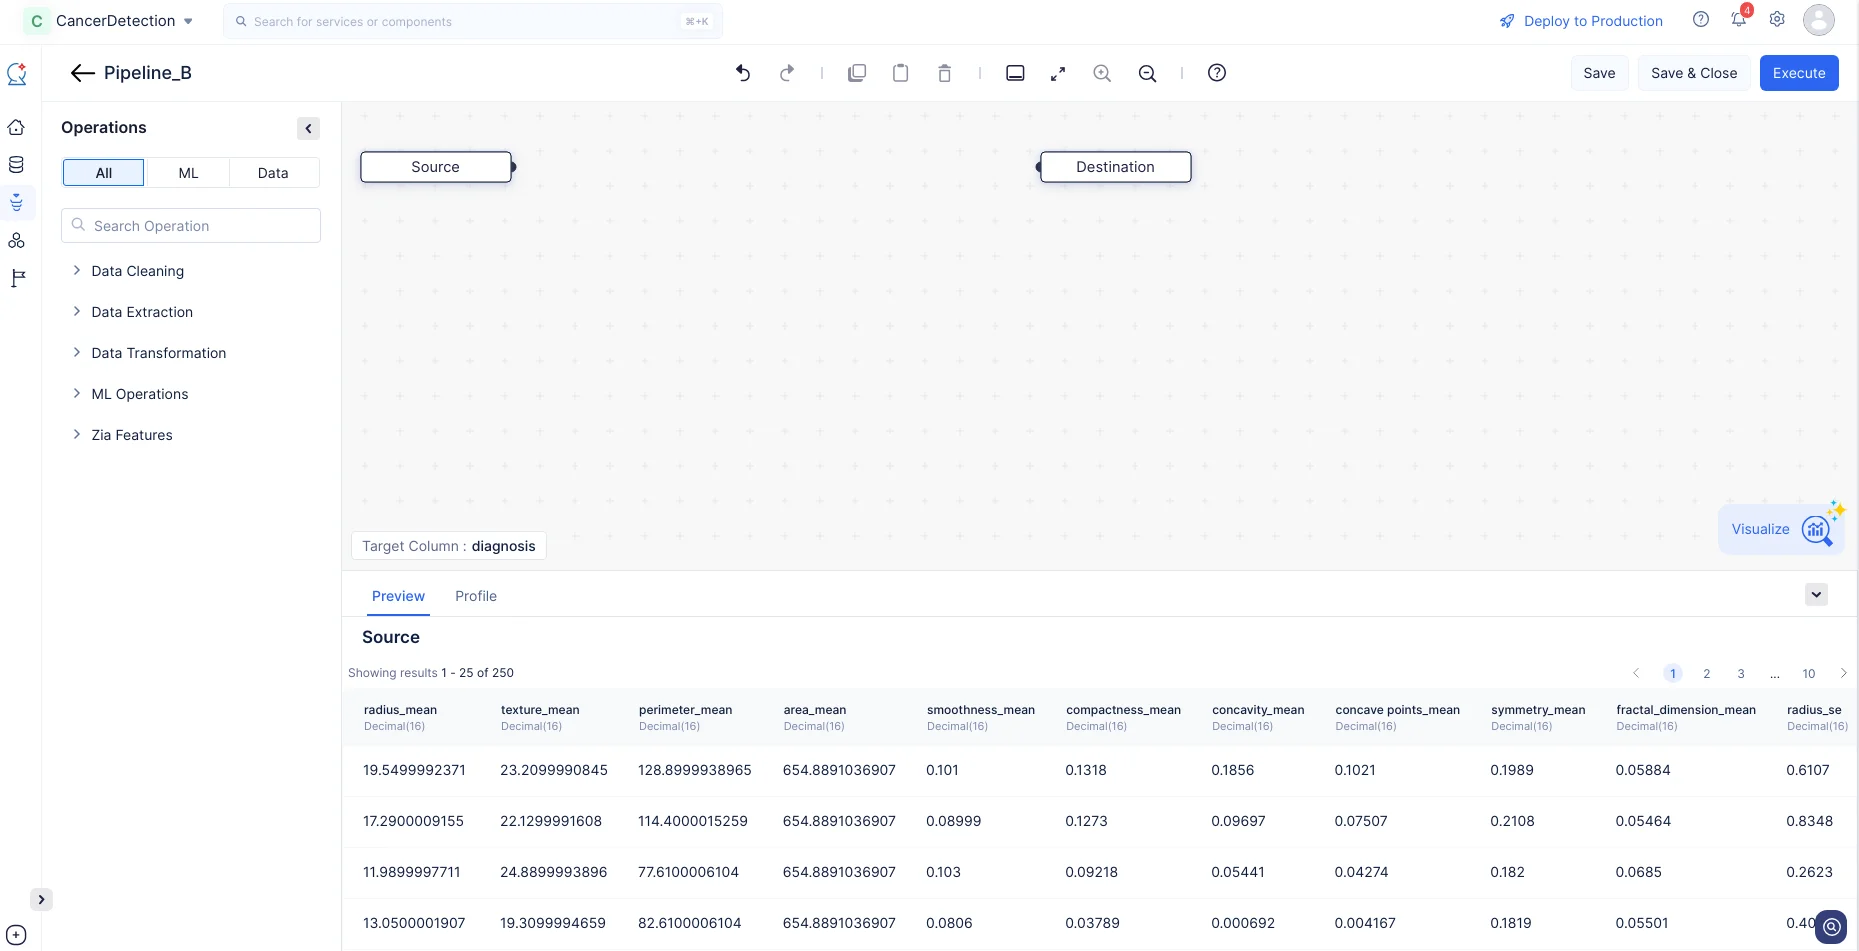Click the concave points_mean column header
Screen dimensions: 1859x951
point(1397,710)
